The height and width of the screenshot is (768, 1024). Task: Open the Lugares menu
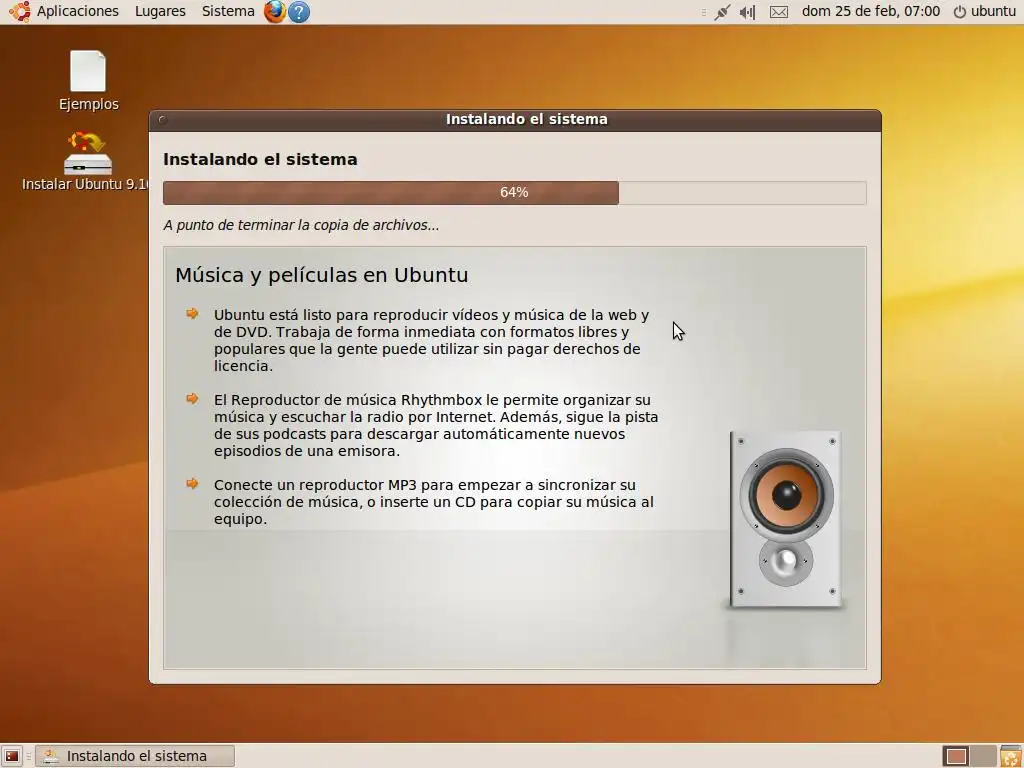[160, 11]
